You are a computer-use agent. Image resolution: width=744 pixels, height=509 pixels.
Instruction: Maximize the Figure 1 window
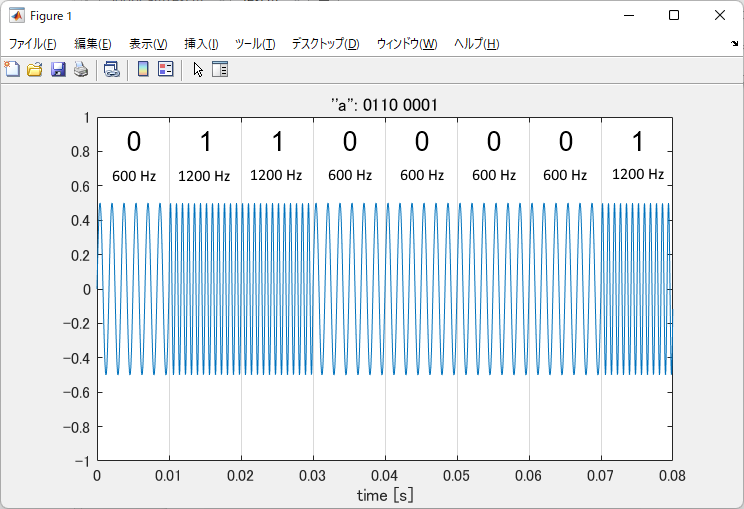pos(674,16)
